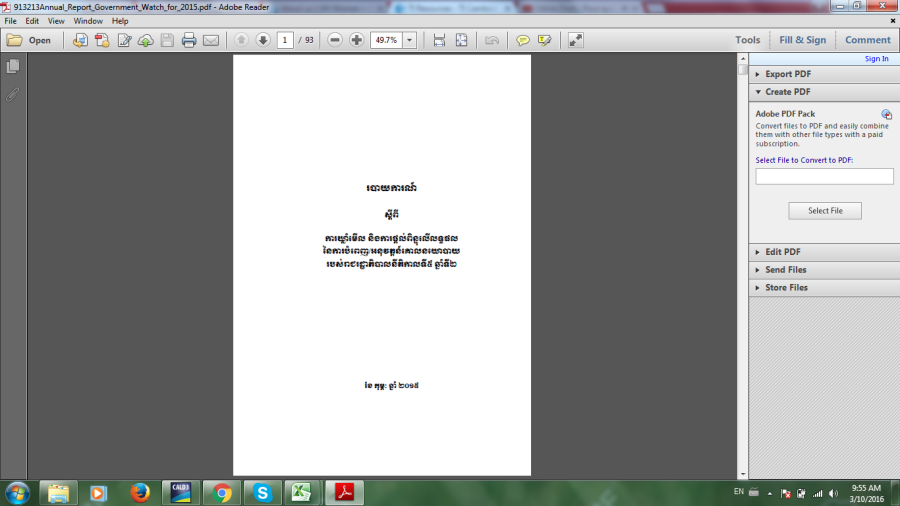The image size is (900, 506).
Task: Switch to the Fill & Sign pane
Action: click(x=803, y=40)
